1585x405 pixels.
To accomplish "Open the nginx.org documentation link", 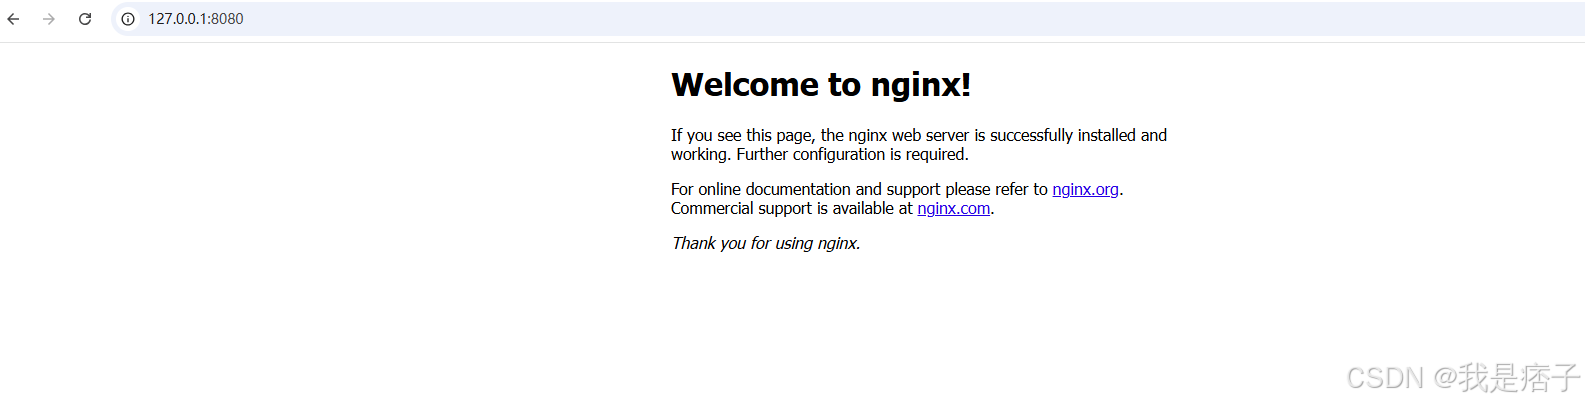I will point(1085,189).
